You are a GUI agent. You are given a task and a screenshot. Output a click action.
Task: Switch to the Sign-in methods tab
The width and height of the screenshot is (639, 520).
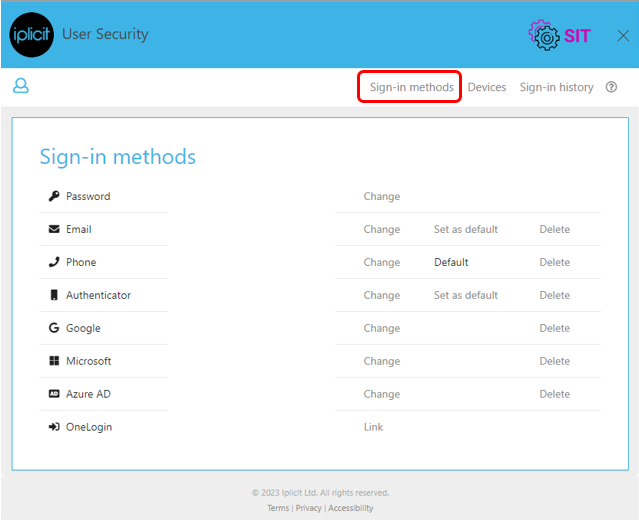[x=412, y=87]
